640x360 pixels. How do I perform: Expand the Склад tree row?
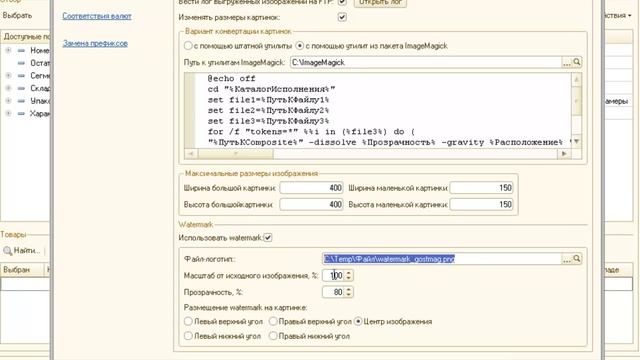point(8,88)
